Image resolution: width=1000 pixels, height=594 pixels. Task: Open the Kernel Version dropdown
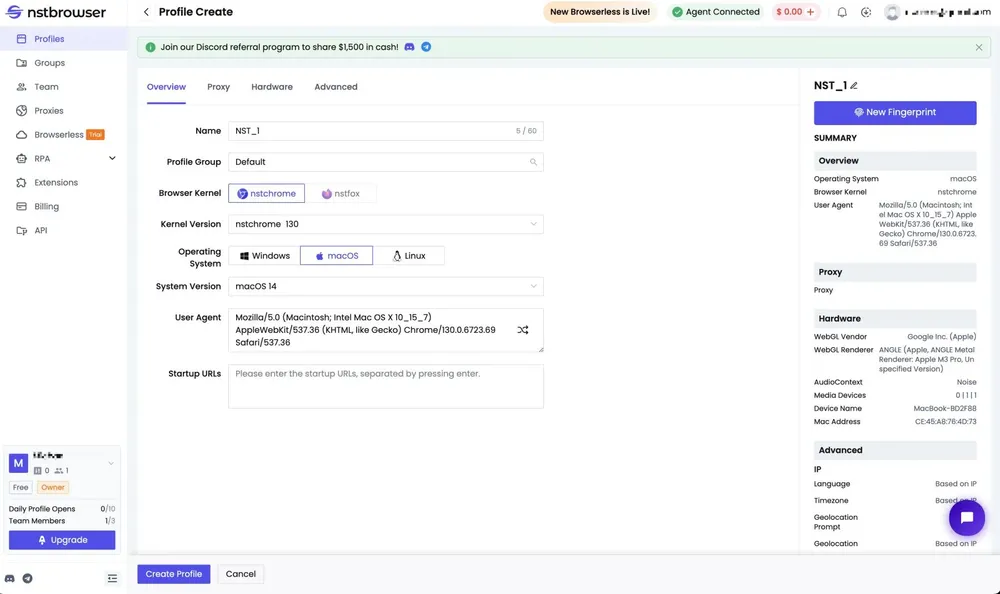click(x=386, y=224)
